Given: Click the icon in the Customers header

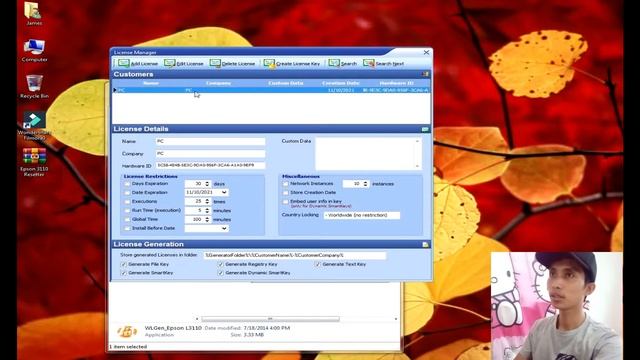Looking at the screenshot, I should [425, 74].
